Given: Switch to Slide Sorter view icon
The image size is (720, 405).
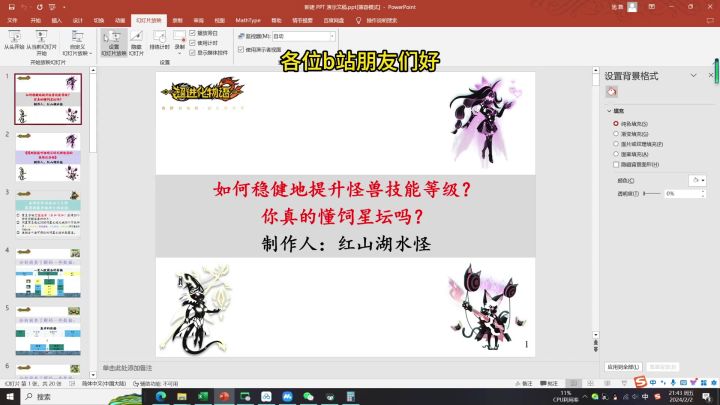Looking at the screenshot, I should [591, 383].
